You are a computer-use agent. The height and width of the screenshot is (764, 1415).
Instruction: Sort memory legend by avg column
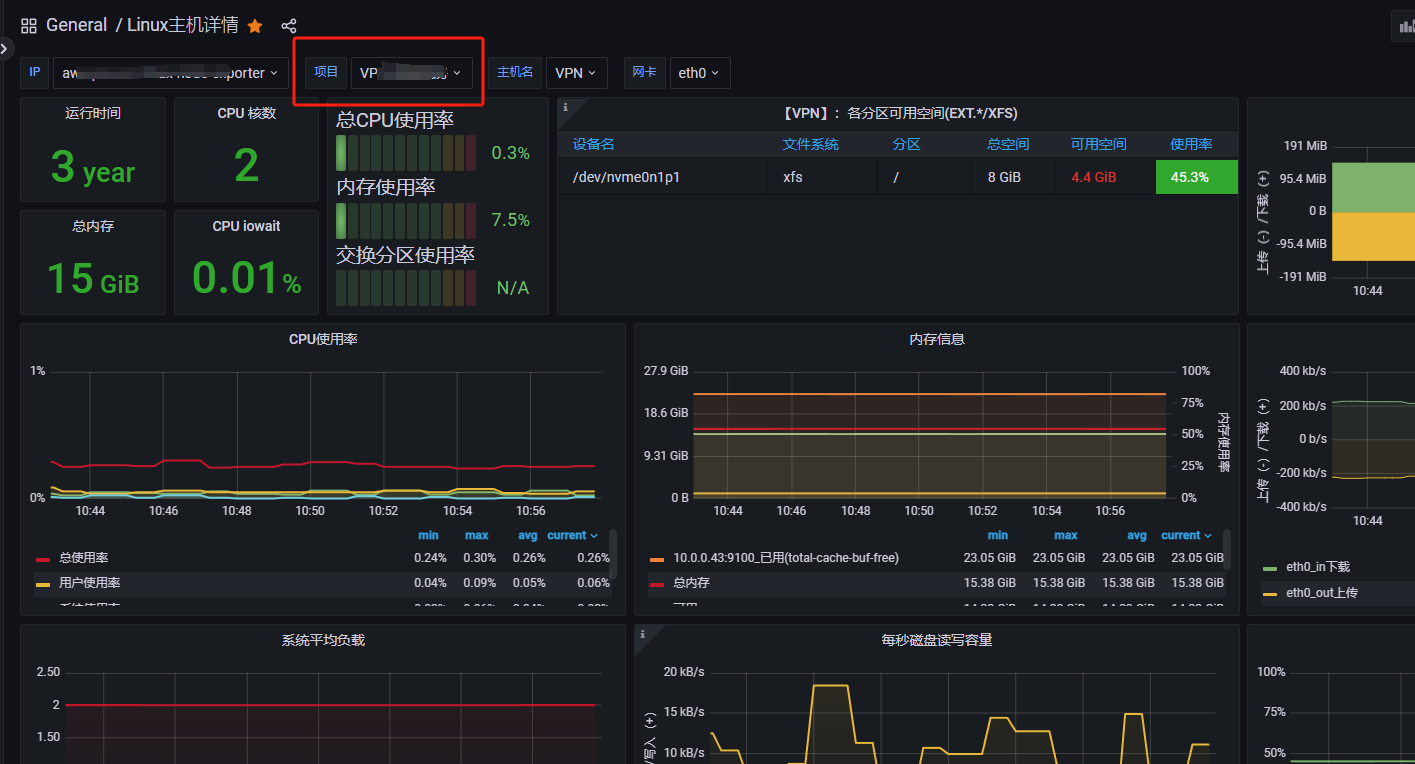point(1137,535)
